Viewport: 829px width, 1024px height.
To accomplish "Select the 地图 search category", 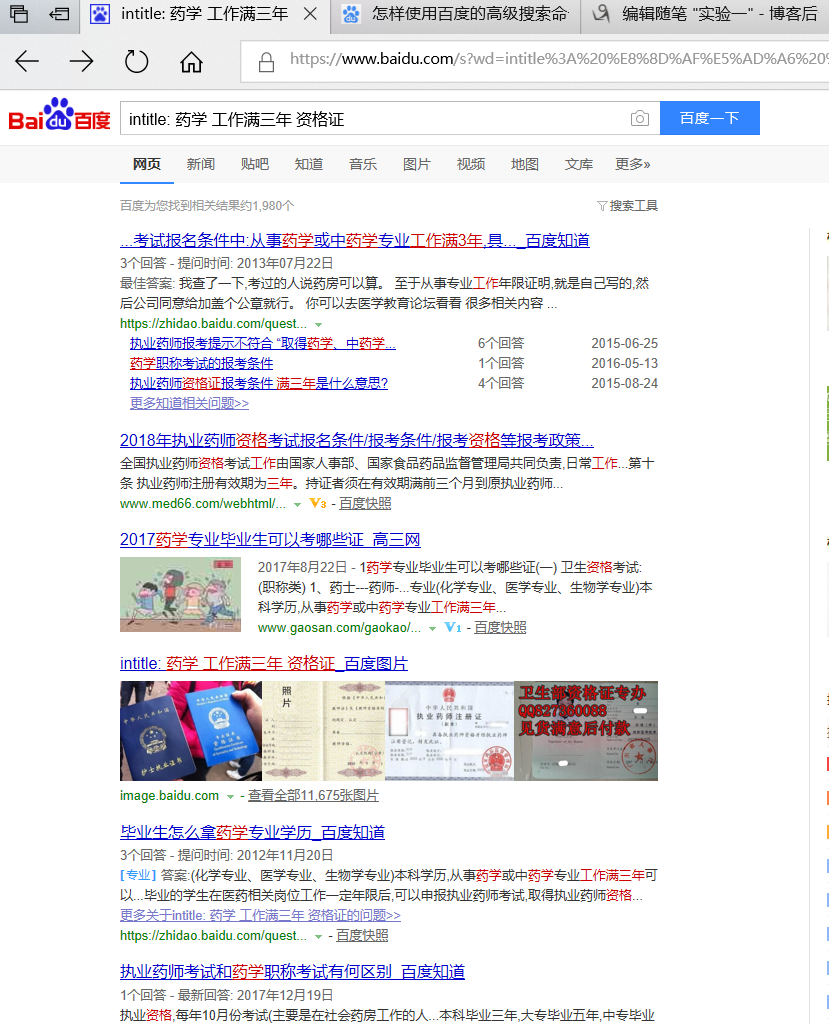I will (x=525, y=164).
